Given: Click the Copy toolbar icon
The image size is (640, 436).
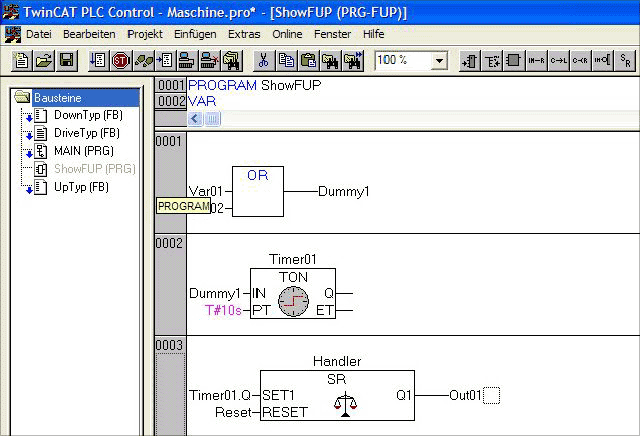Looking at the screenshot, I should [286, 61].
